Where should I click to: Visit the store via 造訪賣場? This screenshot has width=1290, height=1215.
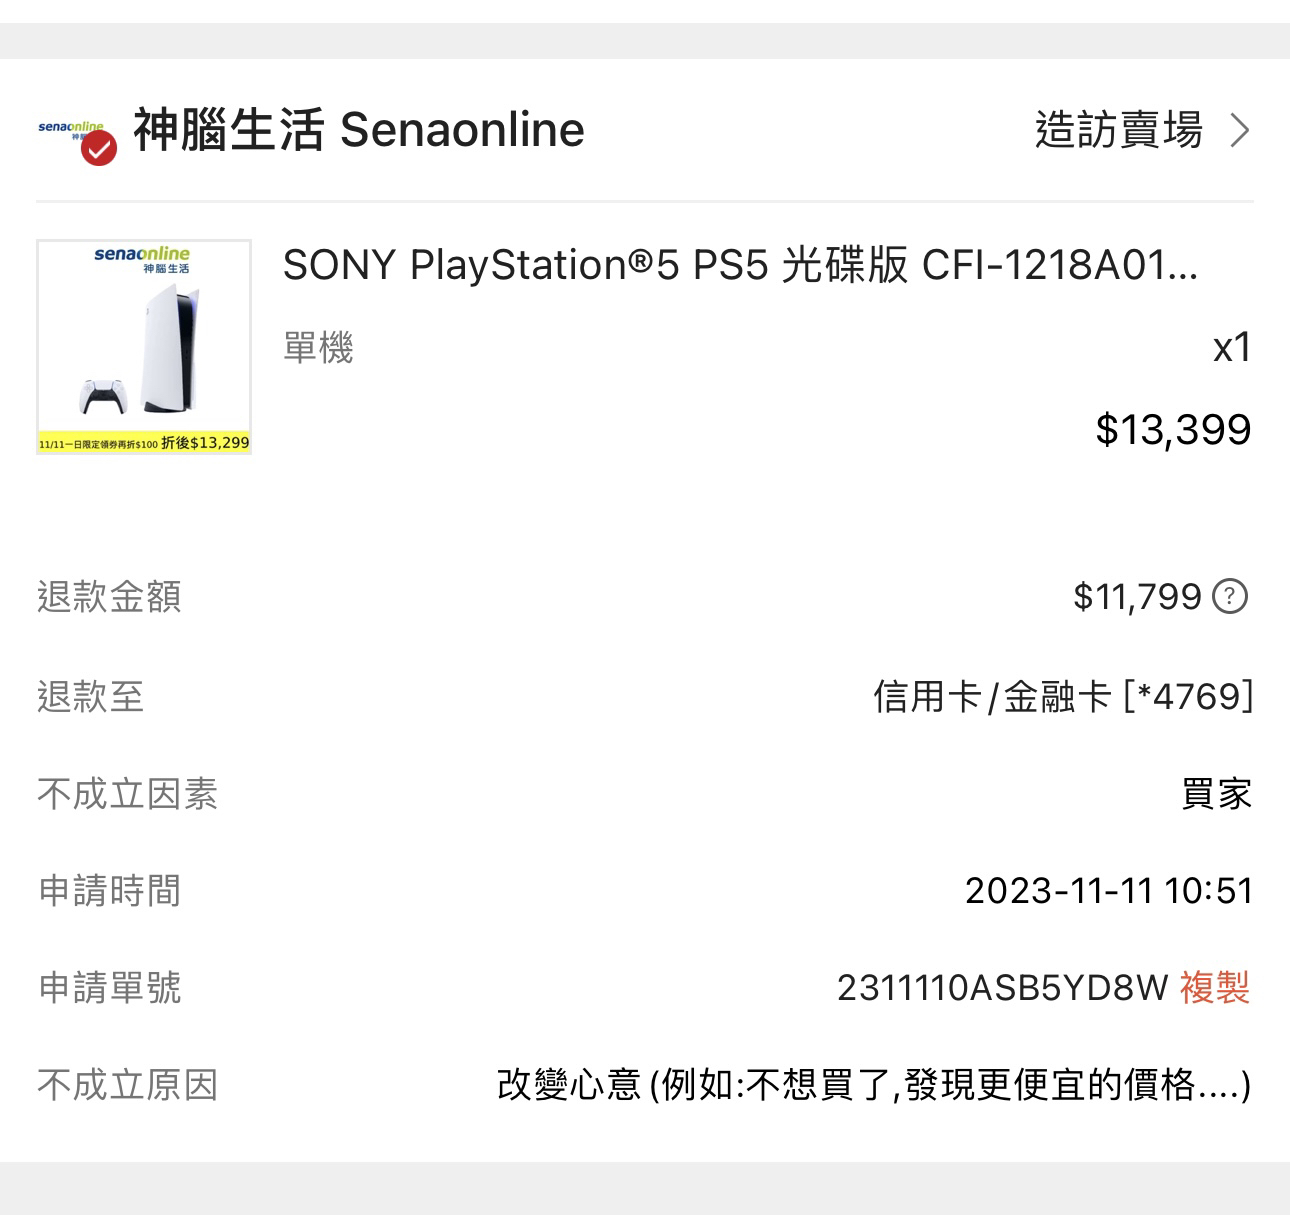1118,130
